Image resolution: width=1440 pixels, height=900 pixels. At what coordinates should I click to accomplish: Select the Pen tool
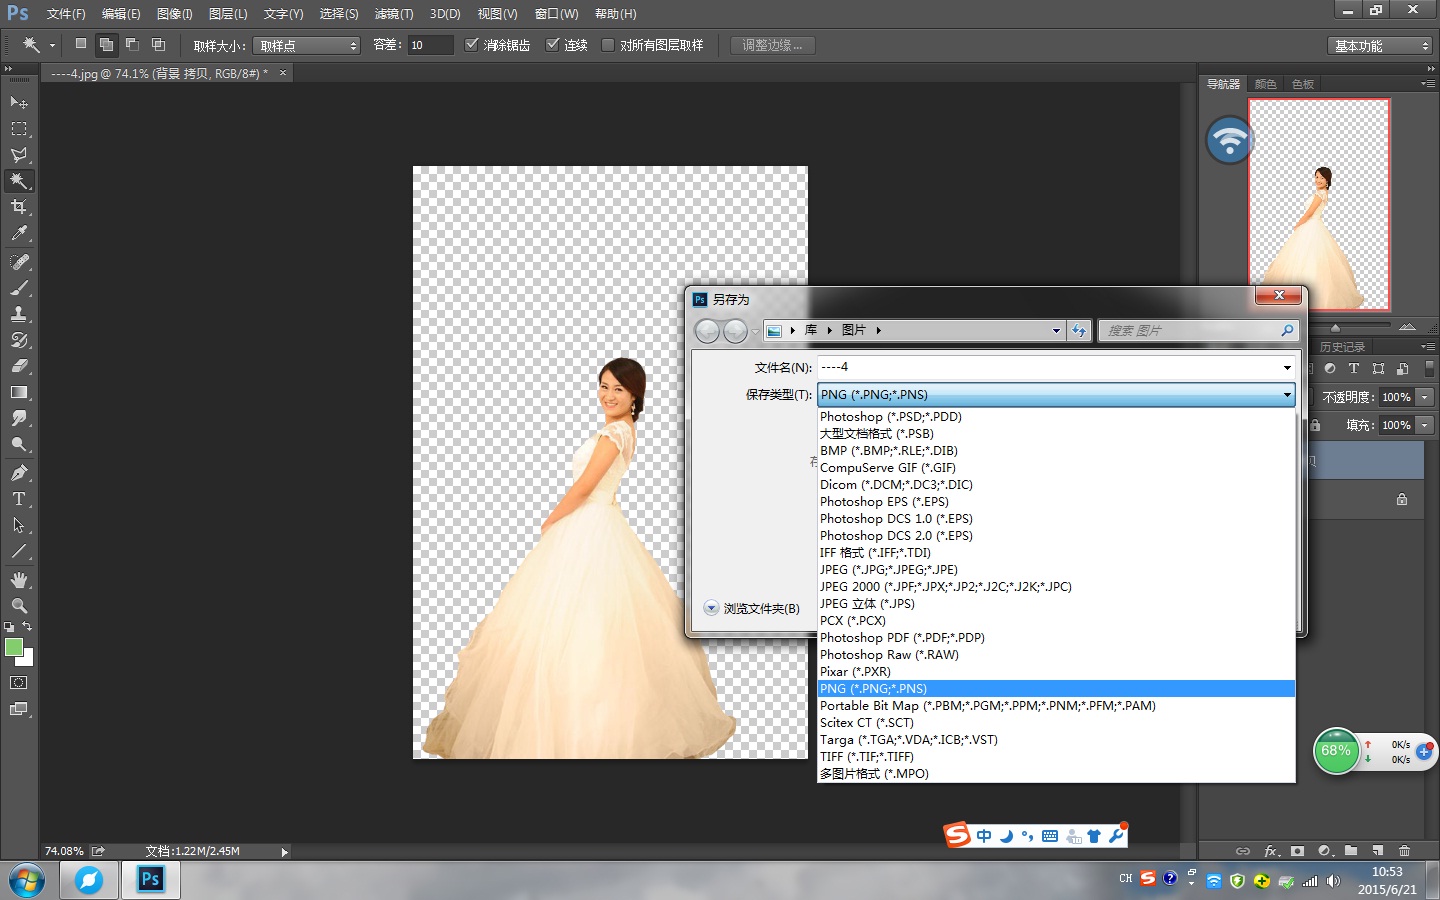click(x=19, y=473)
